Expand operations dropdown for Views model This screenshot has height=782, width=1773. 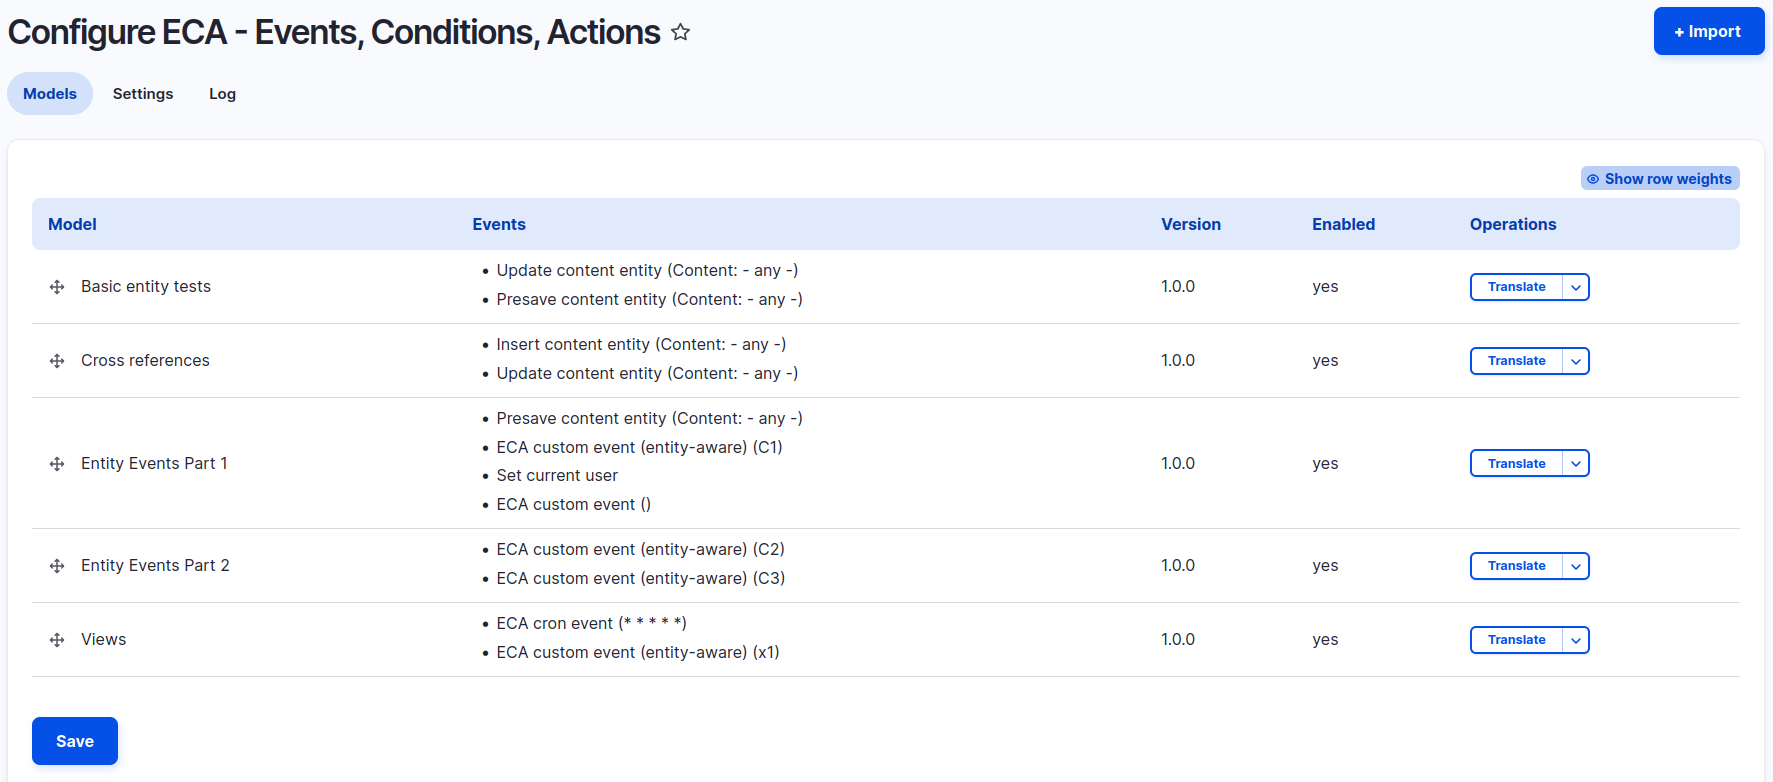(x=1576, y=640)
